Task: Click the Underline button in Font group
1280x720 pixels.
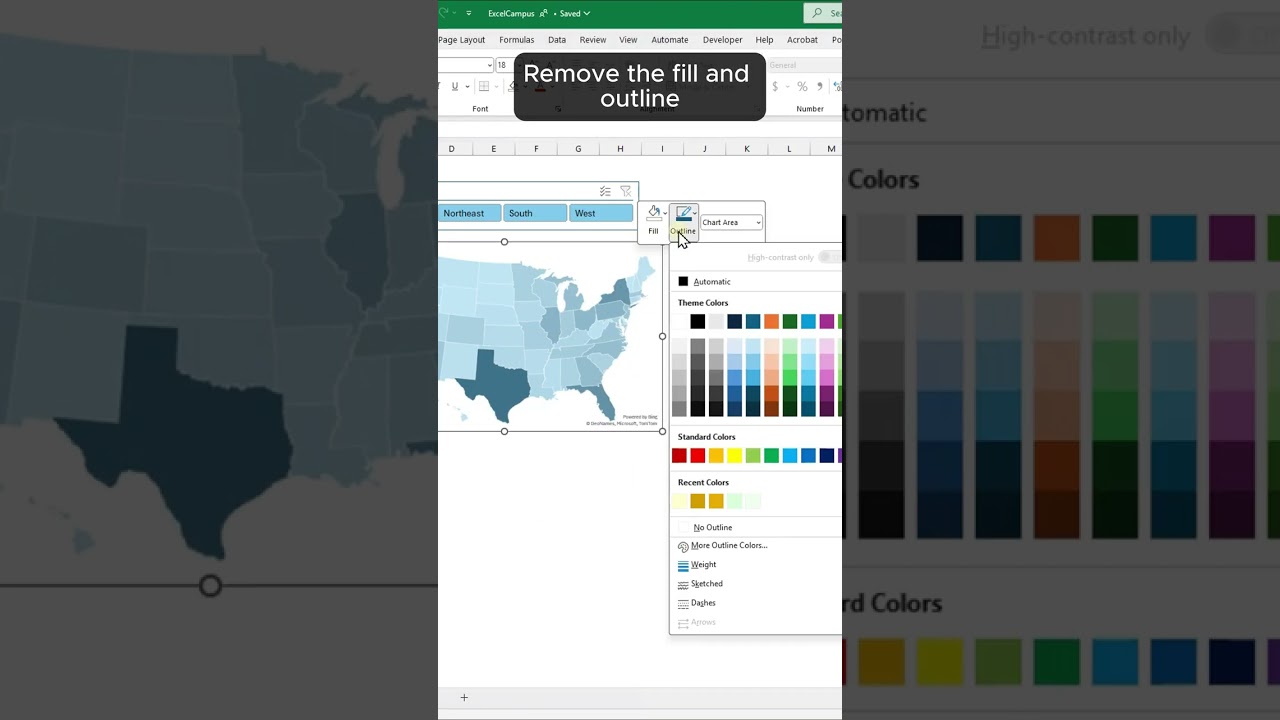Action: coord(455,87)
